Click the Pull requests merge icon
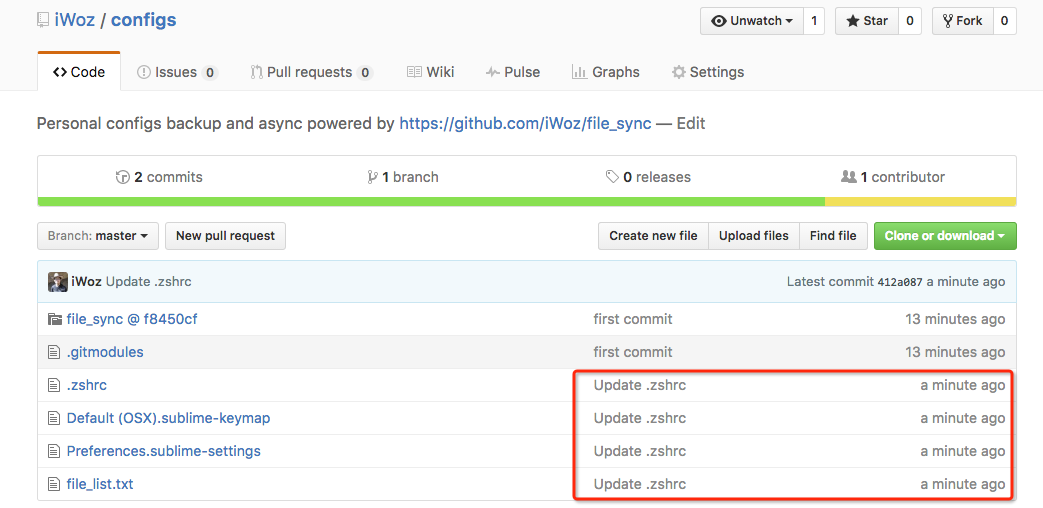Image resolution: width=1043 pixels, height=508 pixels. point(256,72)
